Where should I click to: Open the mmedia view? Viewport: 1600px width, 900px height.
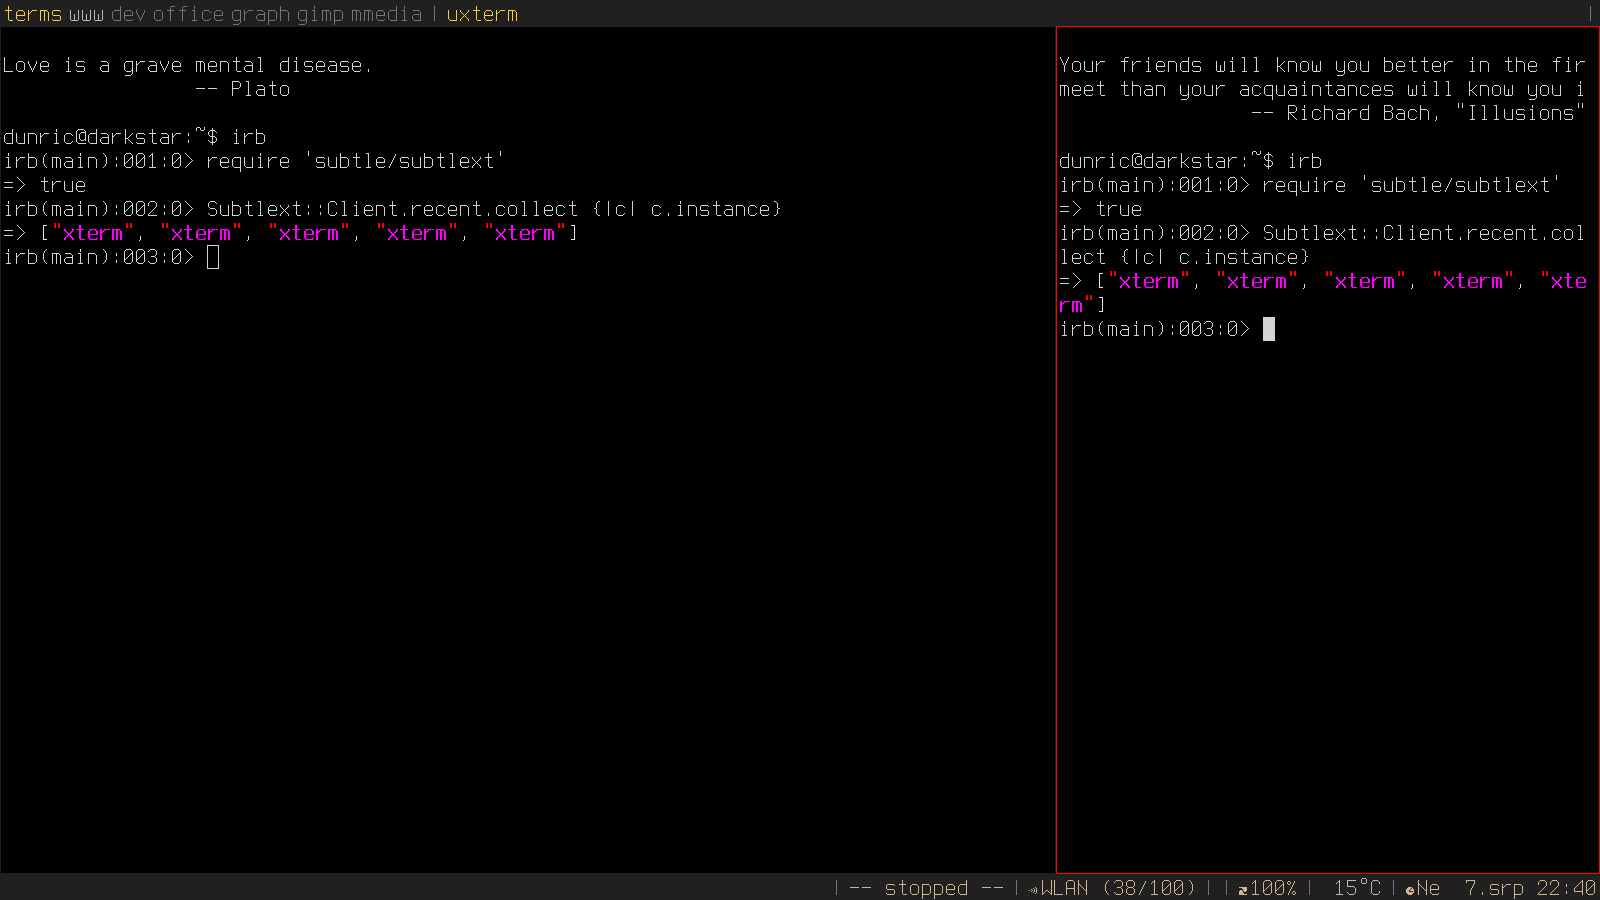386,14
